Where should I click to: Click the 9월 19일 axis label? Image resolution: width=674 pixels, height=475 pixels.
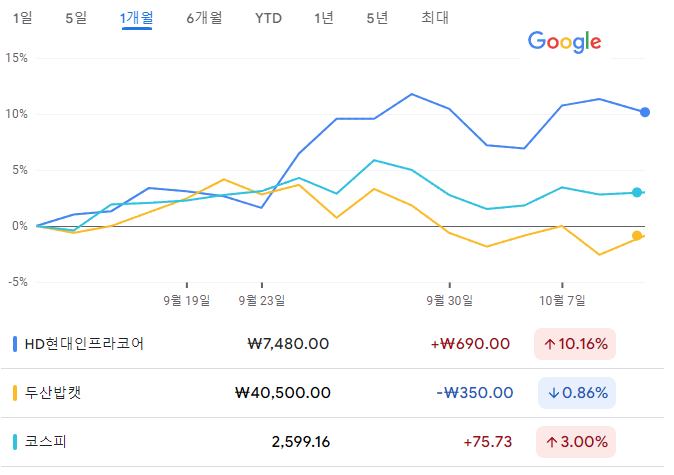click(187, 300)
